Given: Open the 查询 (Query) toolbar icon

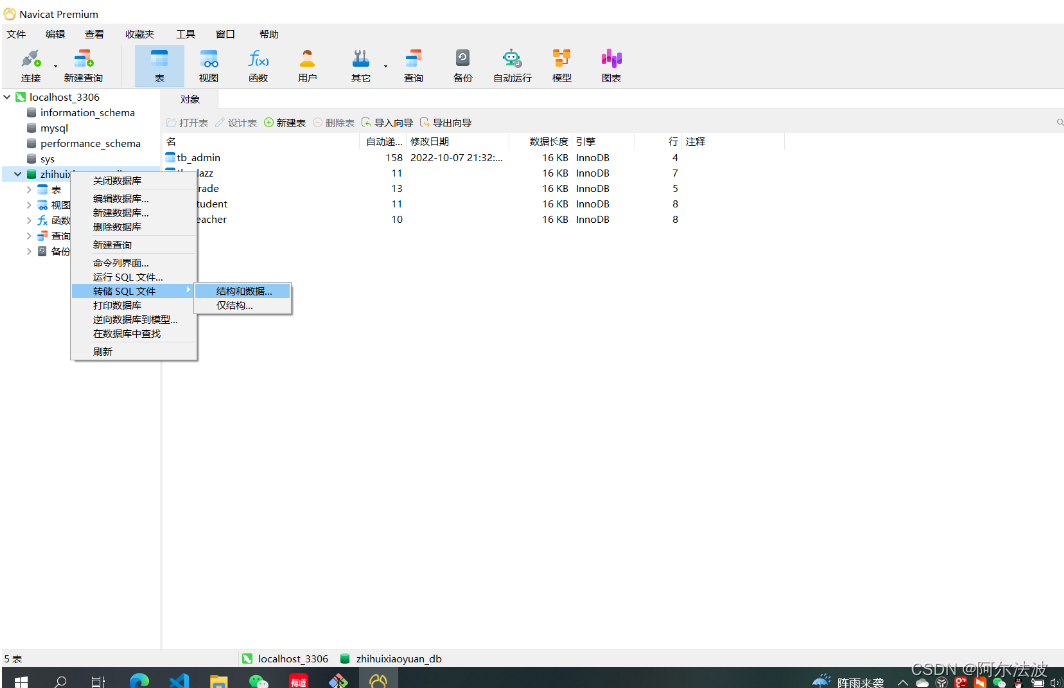Looking at the screenshot, I should [x=414, y=66].
